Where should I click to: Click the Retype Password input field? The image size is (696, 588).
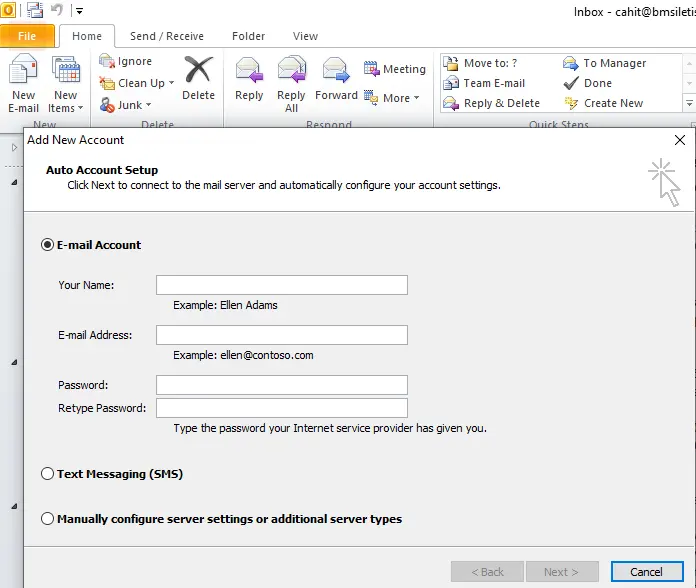click(282, 408)
